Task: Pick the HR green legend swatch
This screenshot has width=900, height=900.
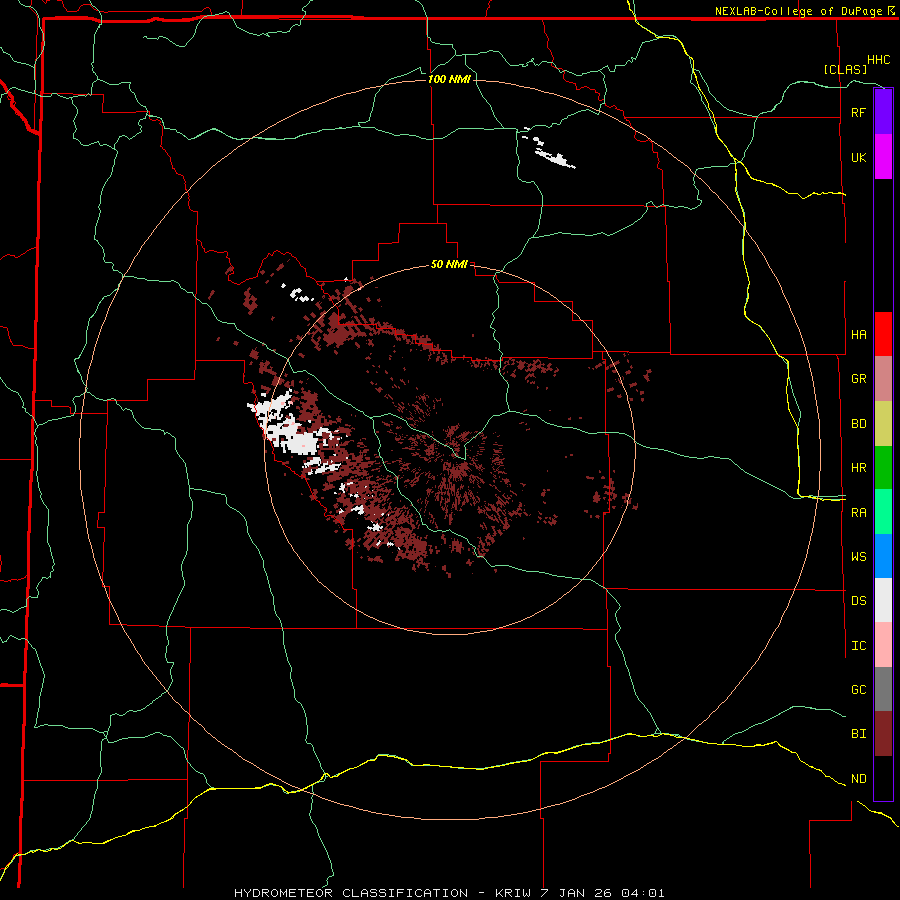Action: 883,467
